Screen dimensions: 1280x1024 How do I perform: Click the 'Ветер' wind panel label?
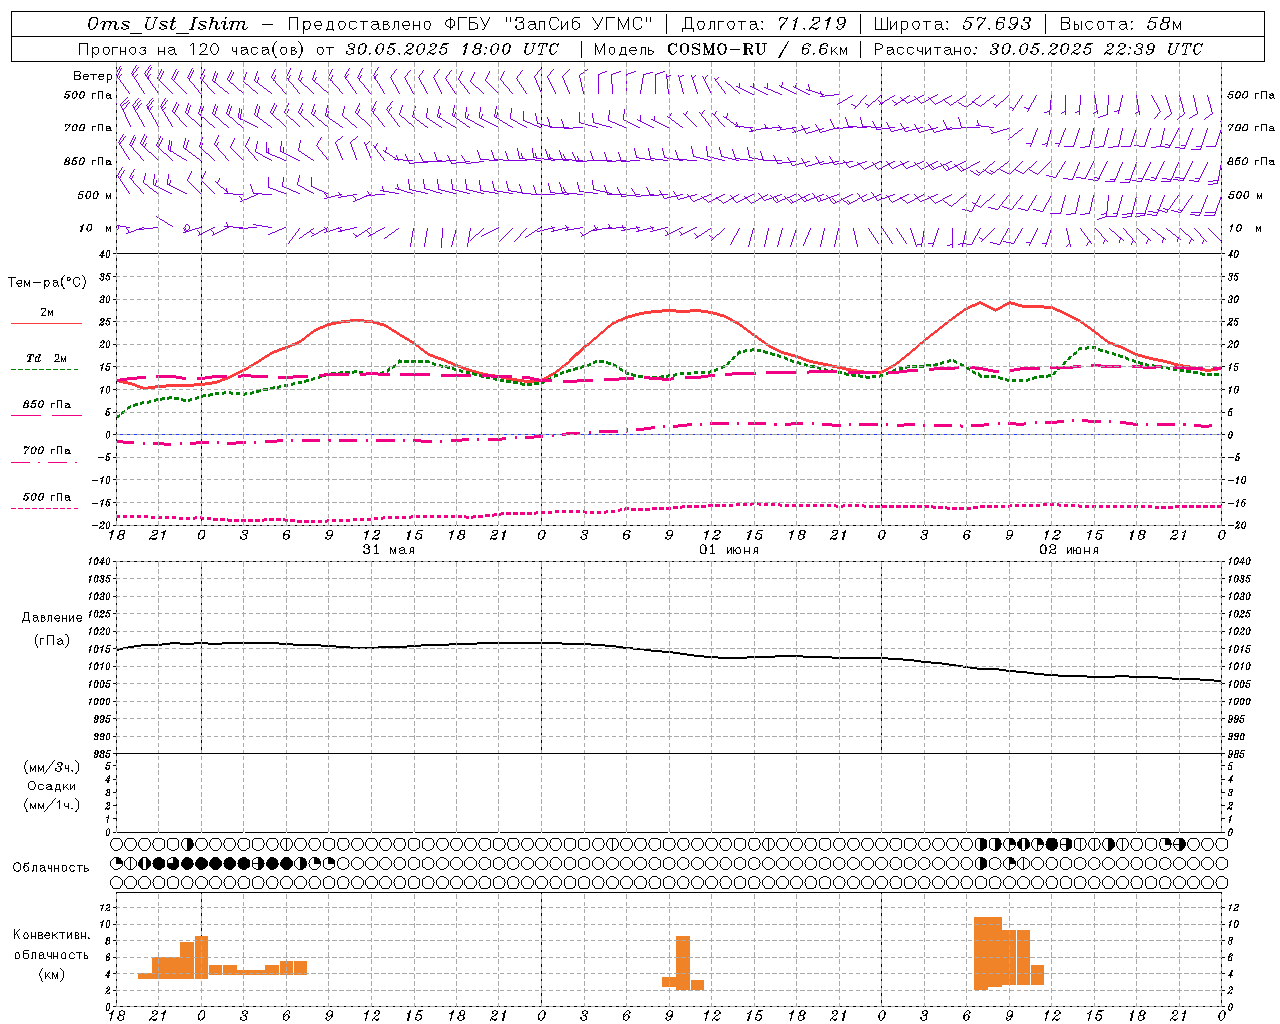92,76
